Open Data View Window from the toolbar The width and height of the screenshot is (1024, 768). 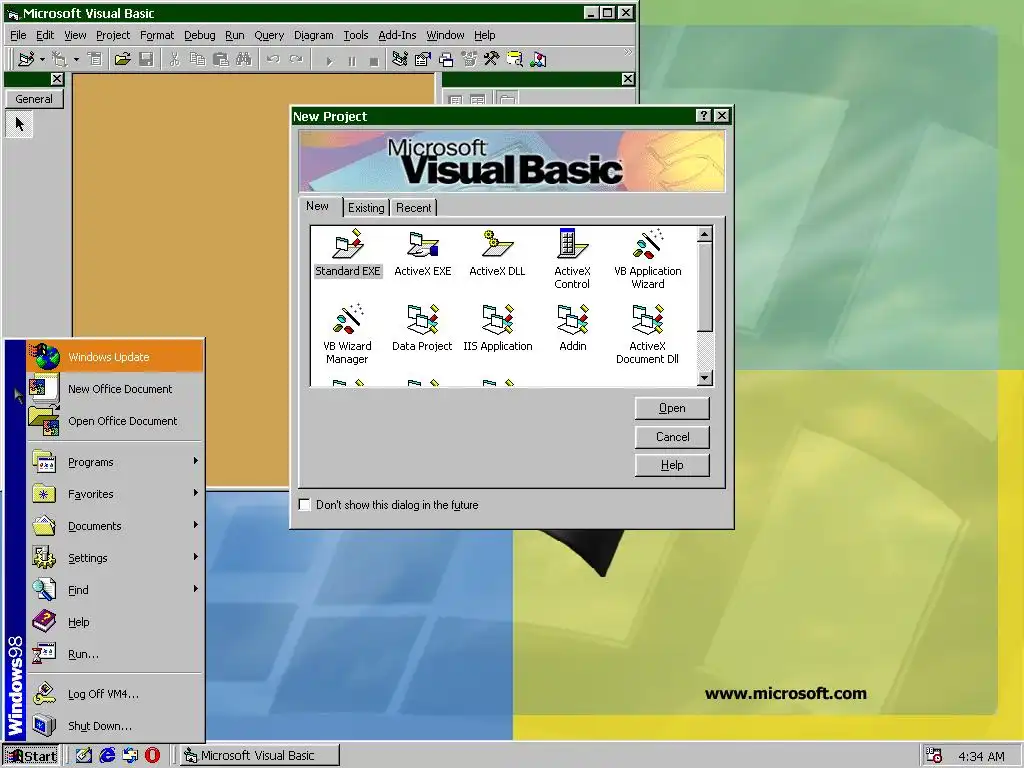pos(515,59)
